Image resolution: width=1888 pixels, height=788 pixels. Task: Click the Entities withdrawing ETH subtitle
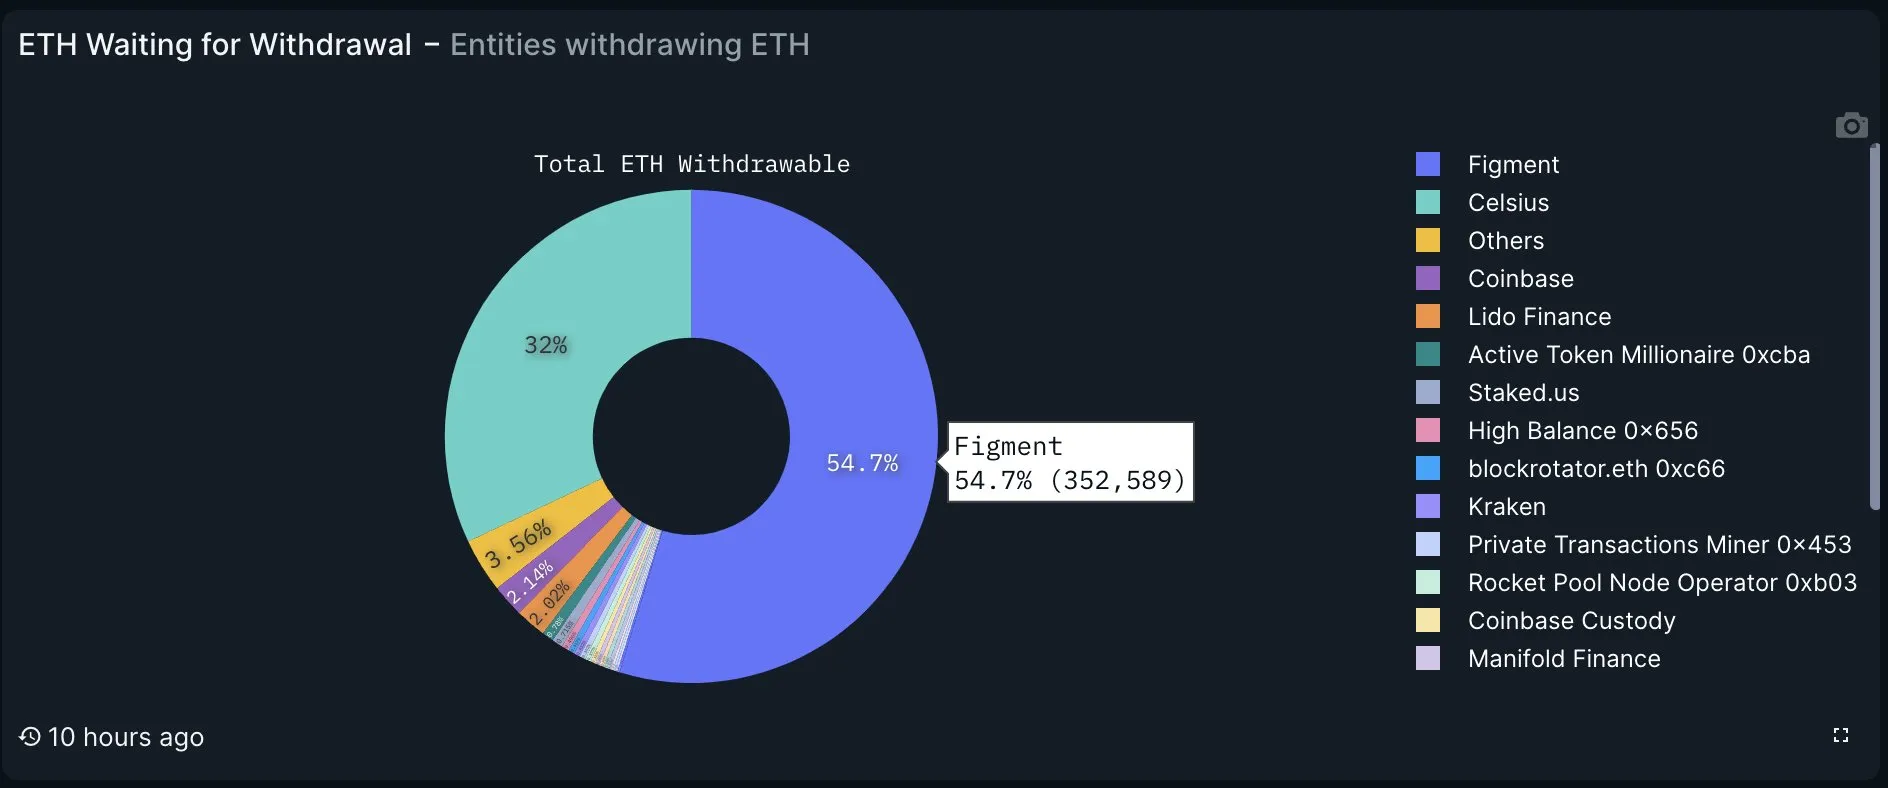pos(629,45)
